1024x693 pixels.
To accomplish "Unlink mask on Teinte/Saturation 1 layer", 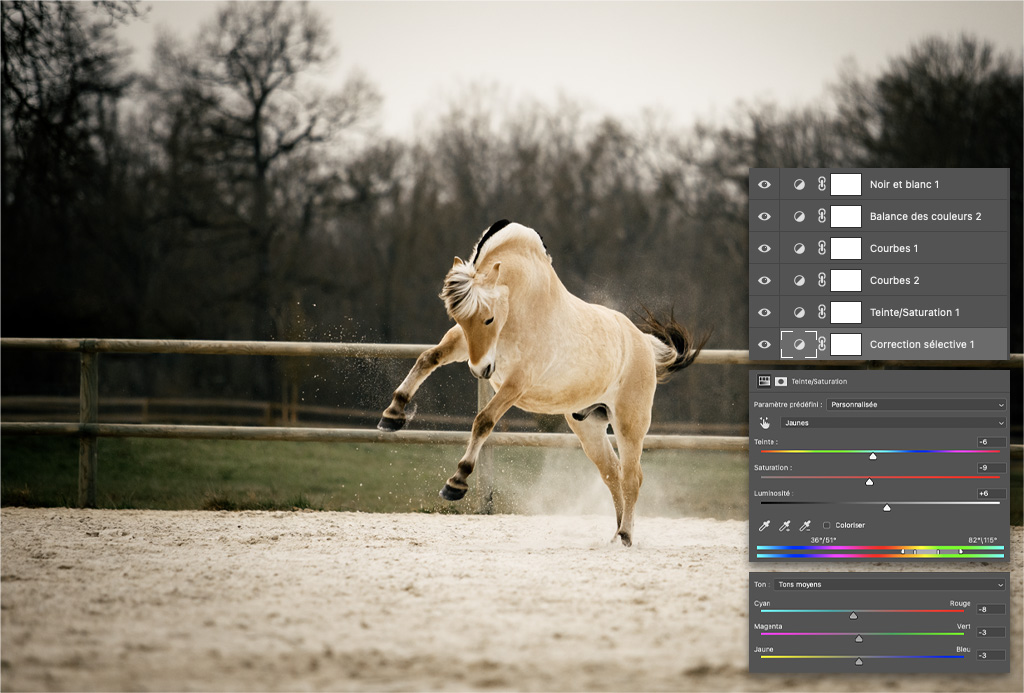I will pyautogui.click(x=822, y=312).
